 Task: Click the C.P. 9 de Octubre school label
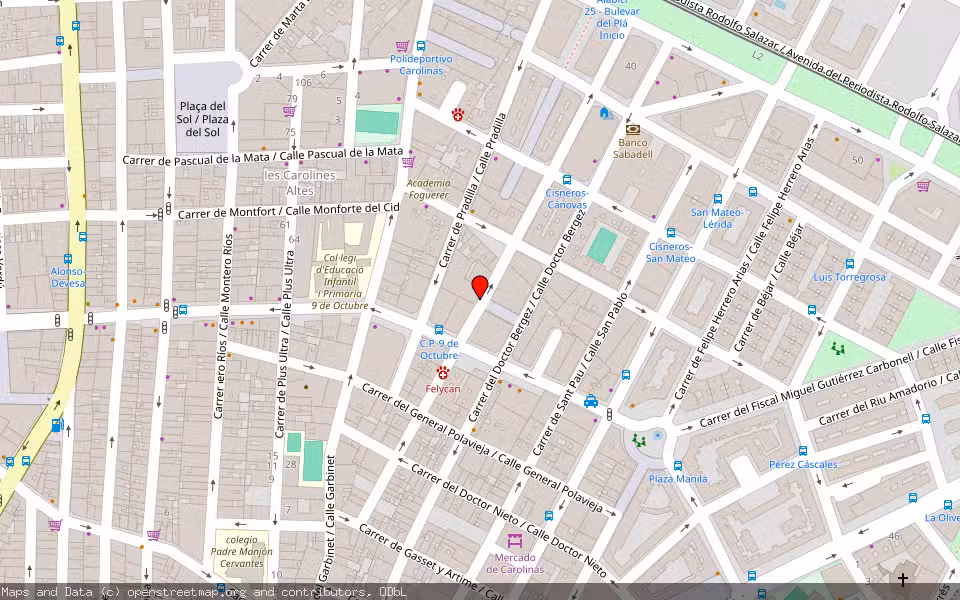[x=438, y=350]
